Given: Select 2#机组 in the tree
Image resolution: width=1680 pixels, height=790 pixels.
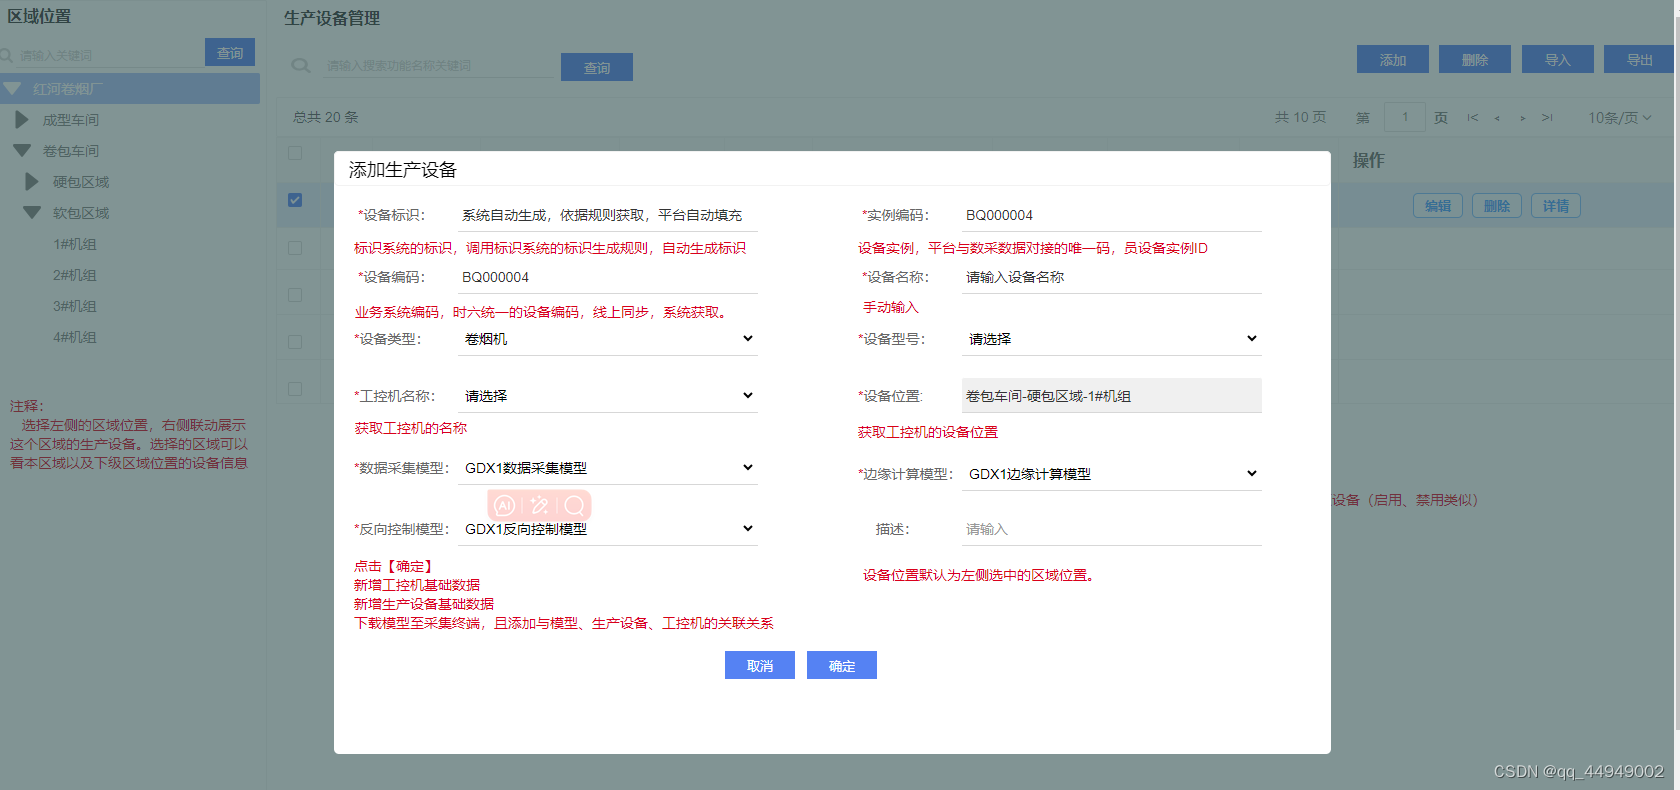Looking at the screenshot, I should click(x=75, y=275).
